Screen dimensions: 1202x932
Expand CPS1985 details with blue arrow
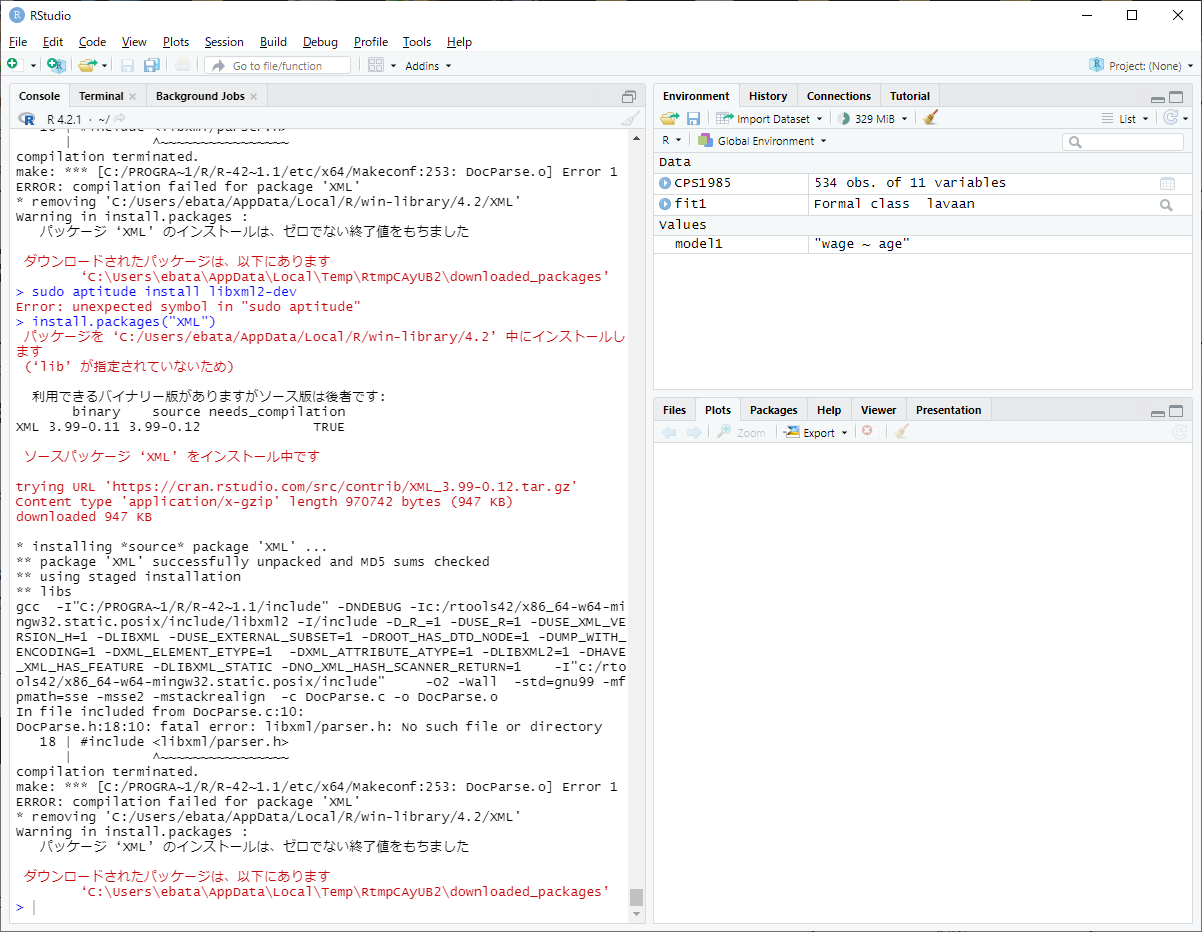(x=665, y=183)
